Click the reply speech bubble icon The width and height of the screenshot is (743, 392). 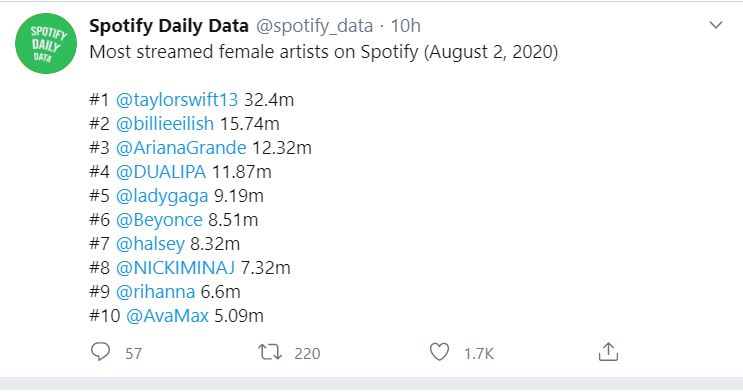pos(100,352)
